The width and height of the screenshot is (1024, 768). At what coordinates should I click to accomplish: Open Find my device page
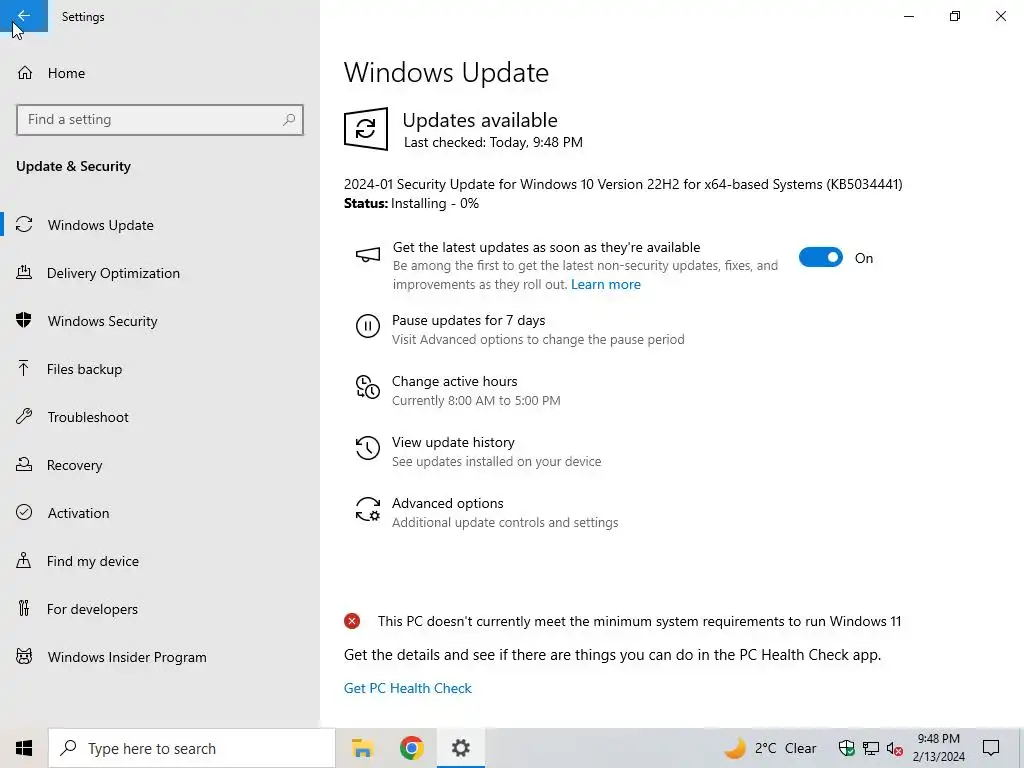point(160,561)
